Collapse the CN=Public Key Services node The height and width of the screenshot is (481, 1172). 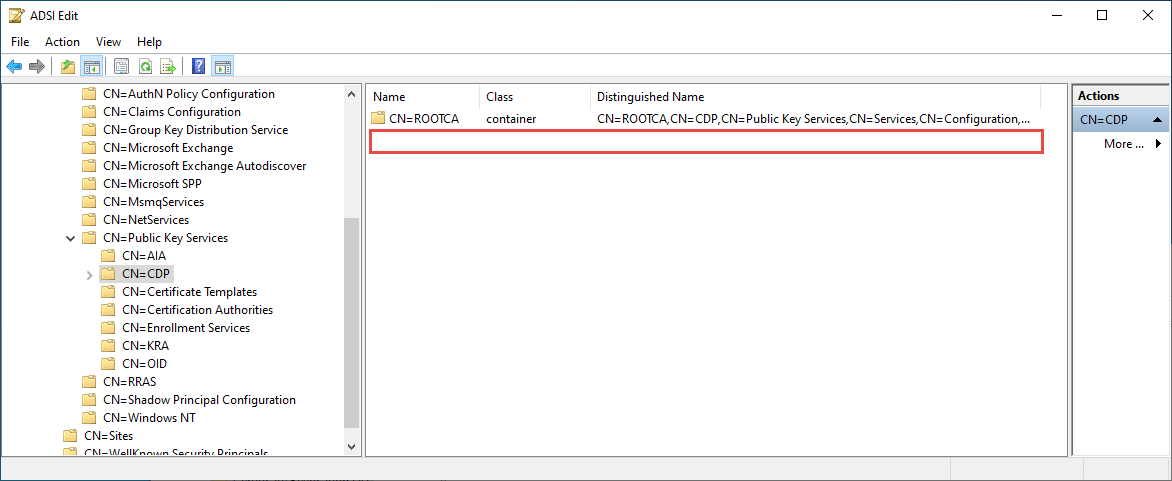click(70, 238)
